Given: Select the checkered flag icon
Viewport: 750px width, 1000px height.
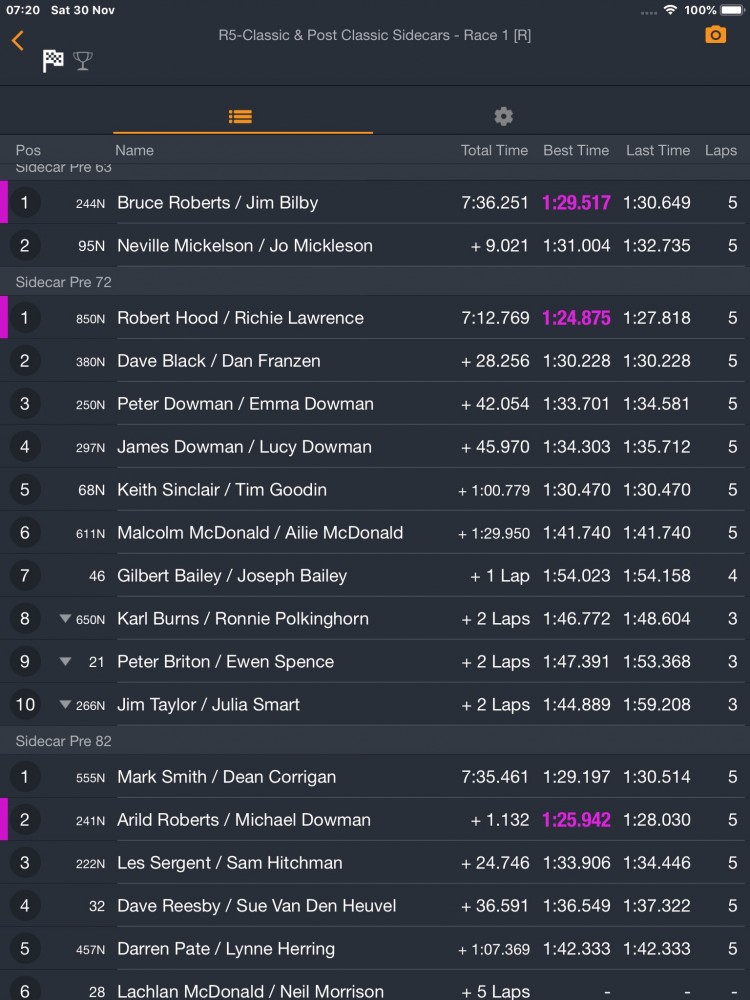Looking at the screenshot, I should 53,61.
